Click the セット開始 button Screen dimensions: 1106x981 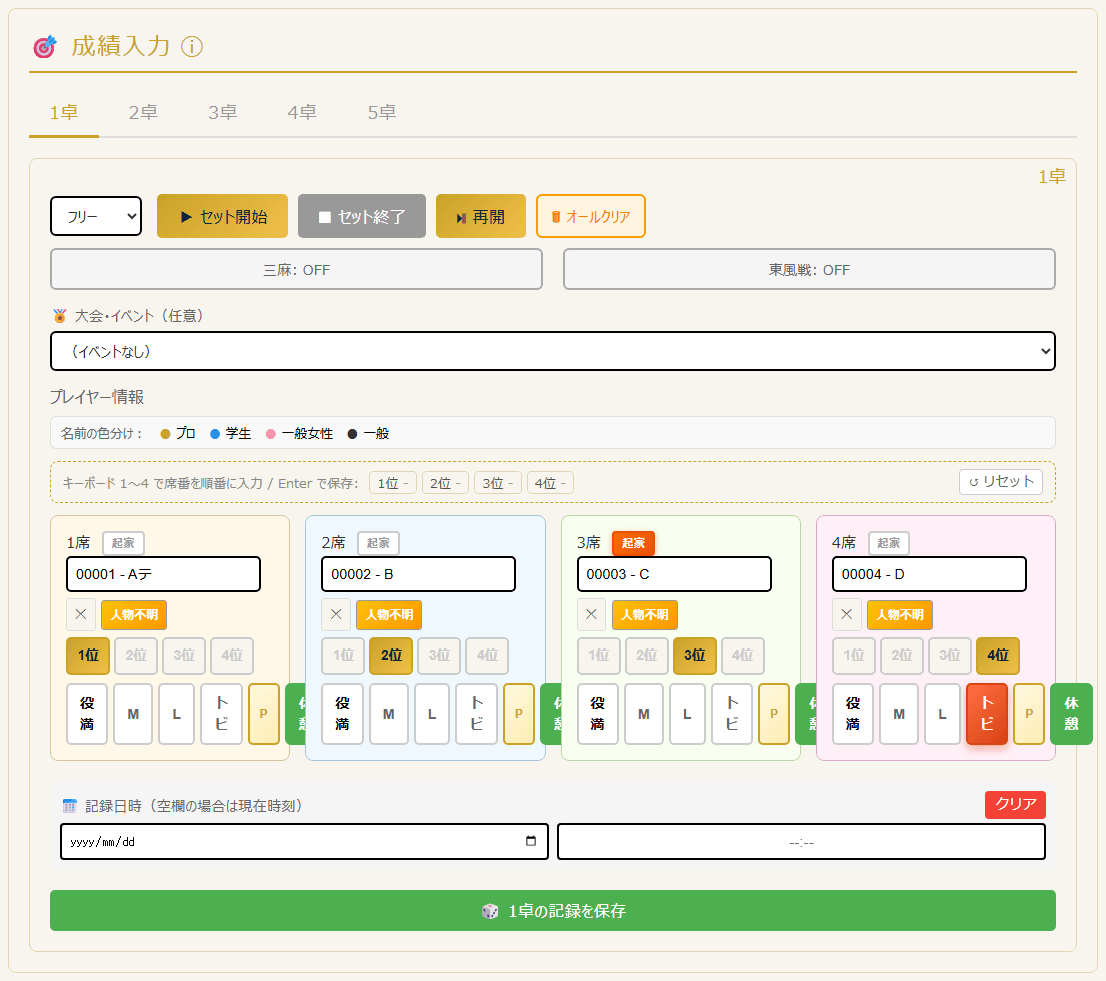(222, 216)
